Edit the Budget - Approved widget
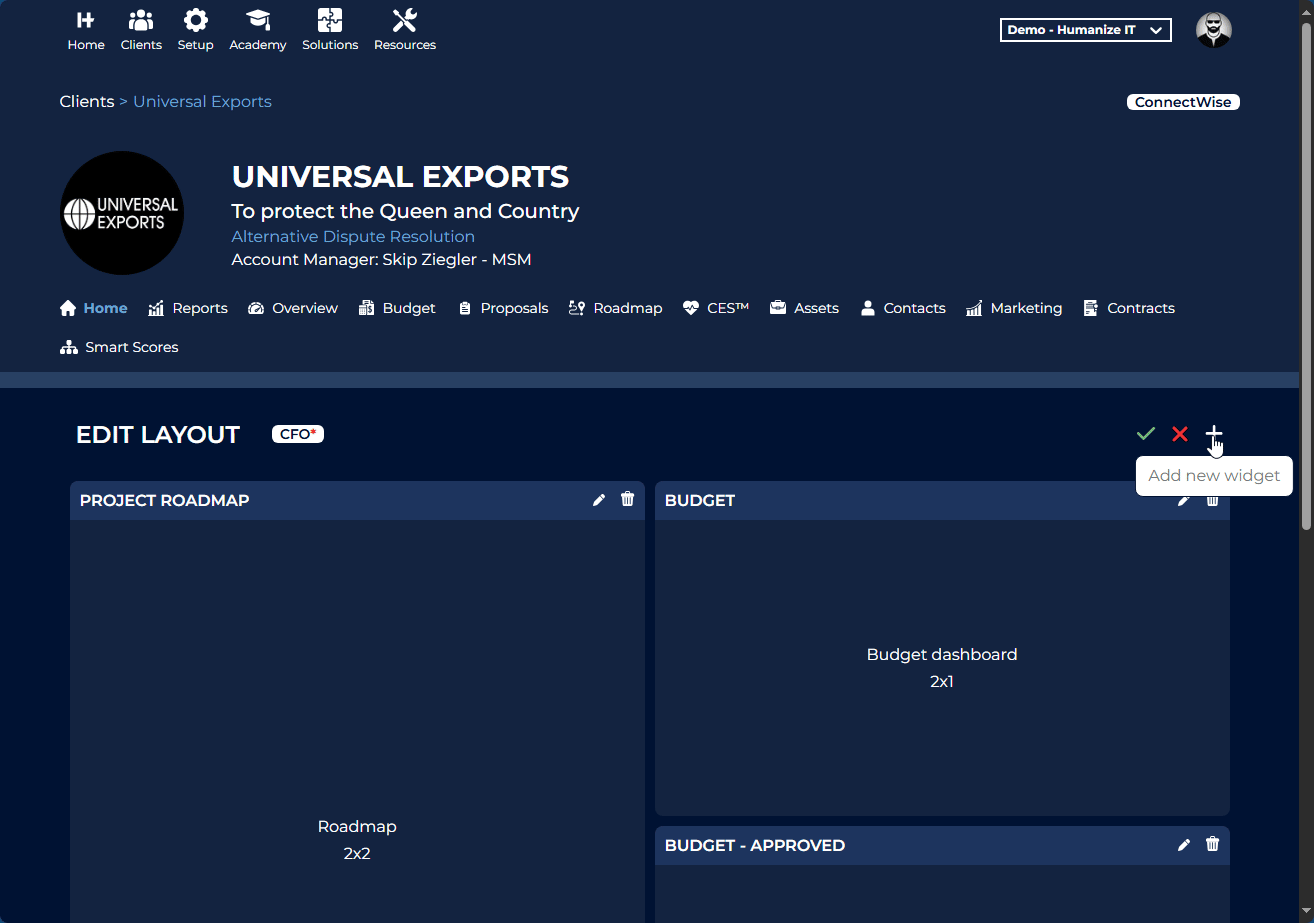Screen dimensions: 1314x923 [x=1184, y=845]
